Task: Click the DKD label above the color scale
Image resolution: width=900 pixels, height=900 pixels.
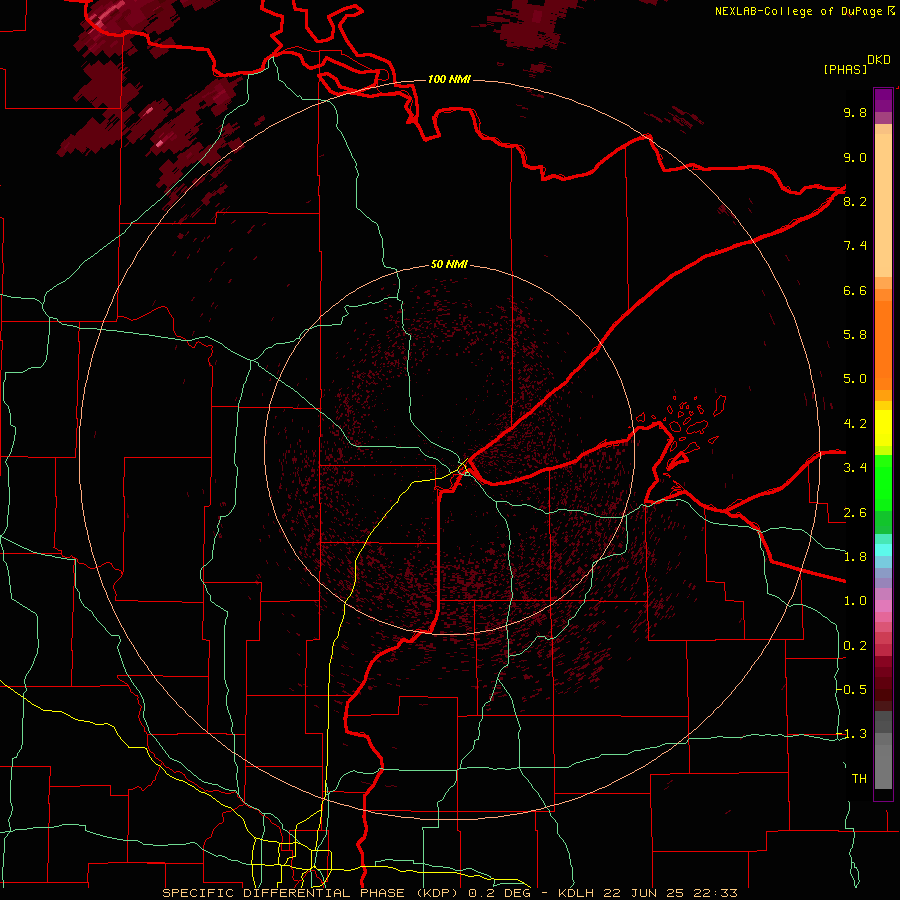Action: 879,60
